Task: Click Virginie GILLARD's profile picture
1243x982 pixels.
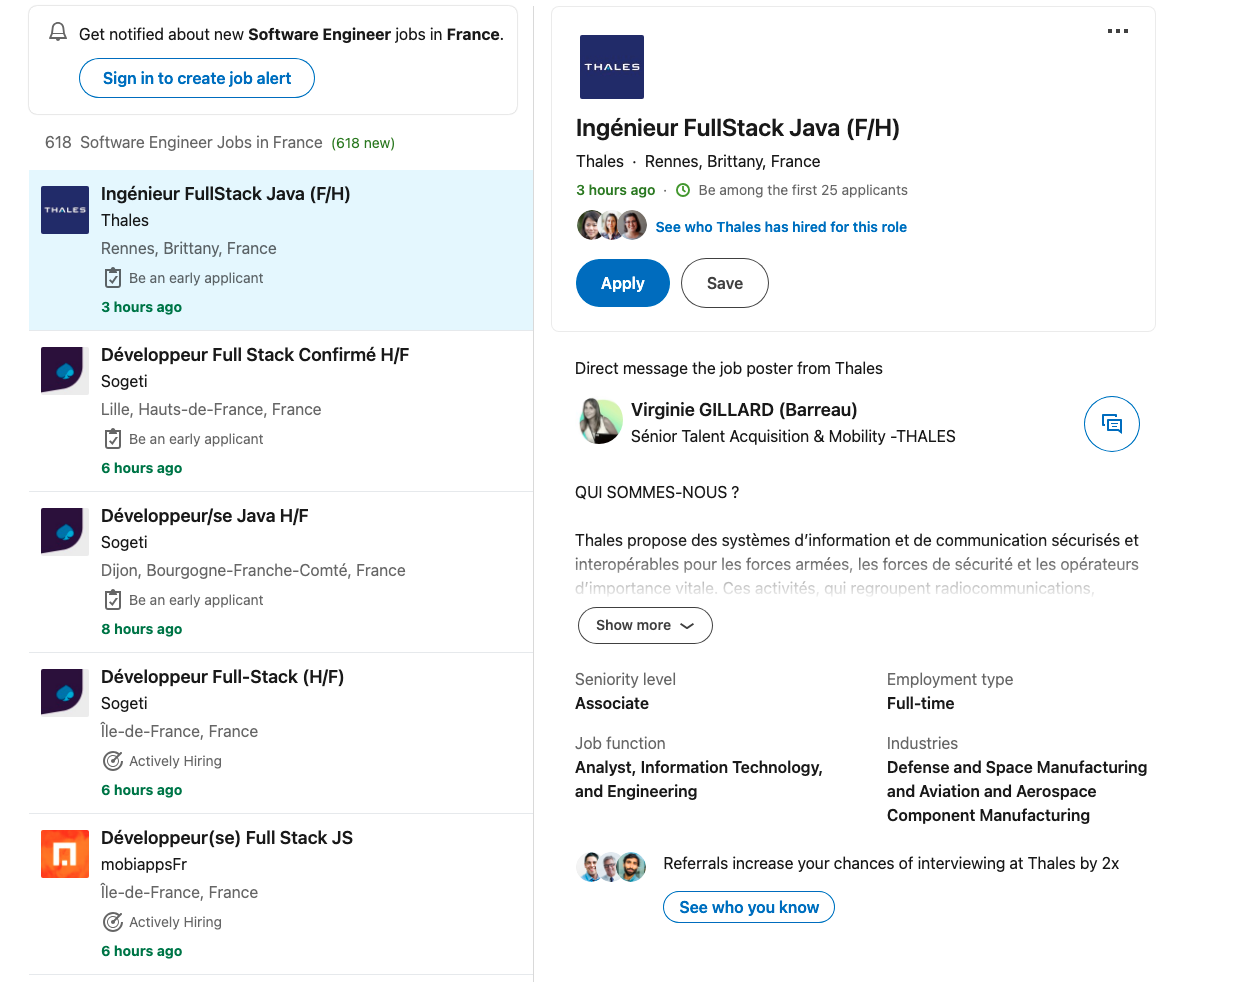Action: click(600, 420)
